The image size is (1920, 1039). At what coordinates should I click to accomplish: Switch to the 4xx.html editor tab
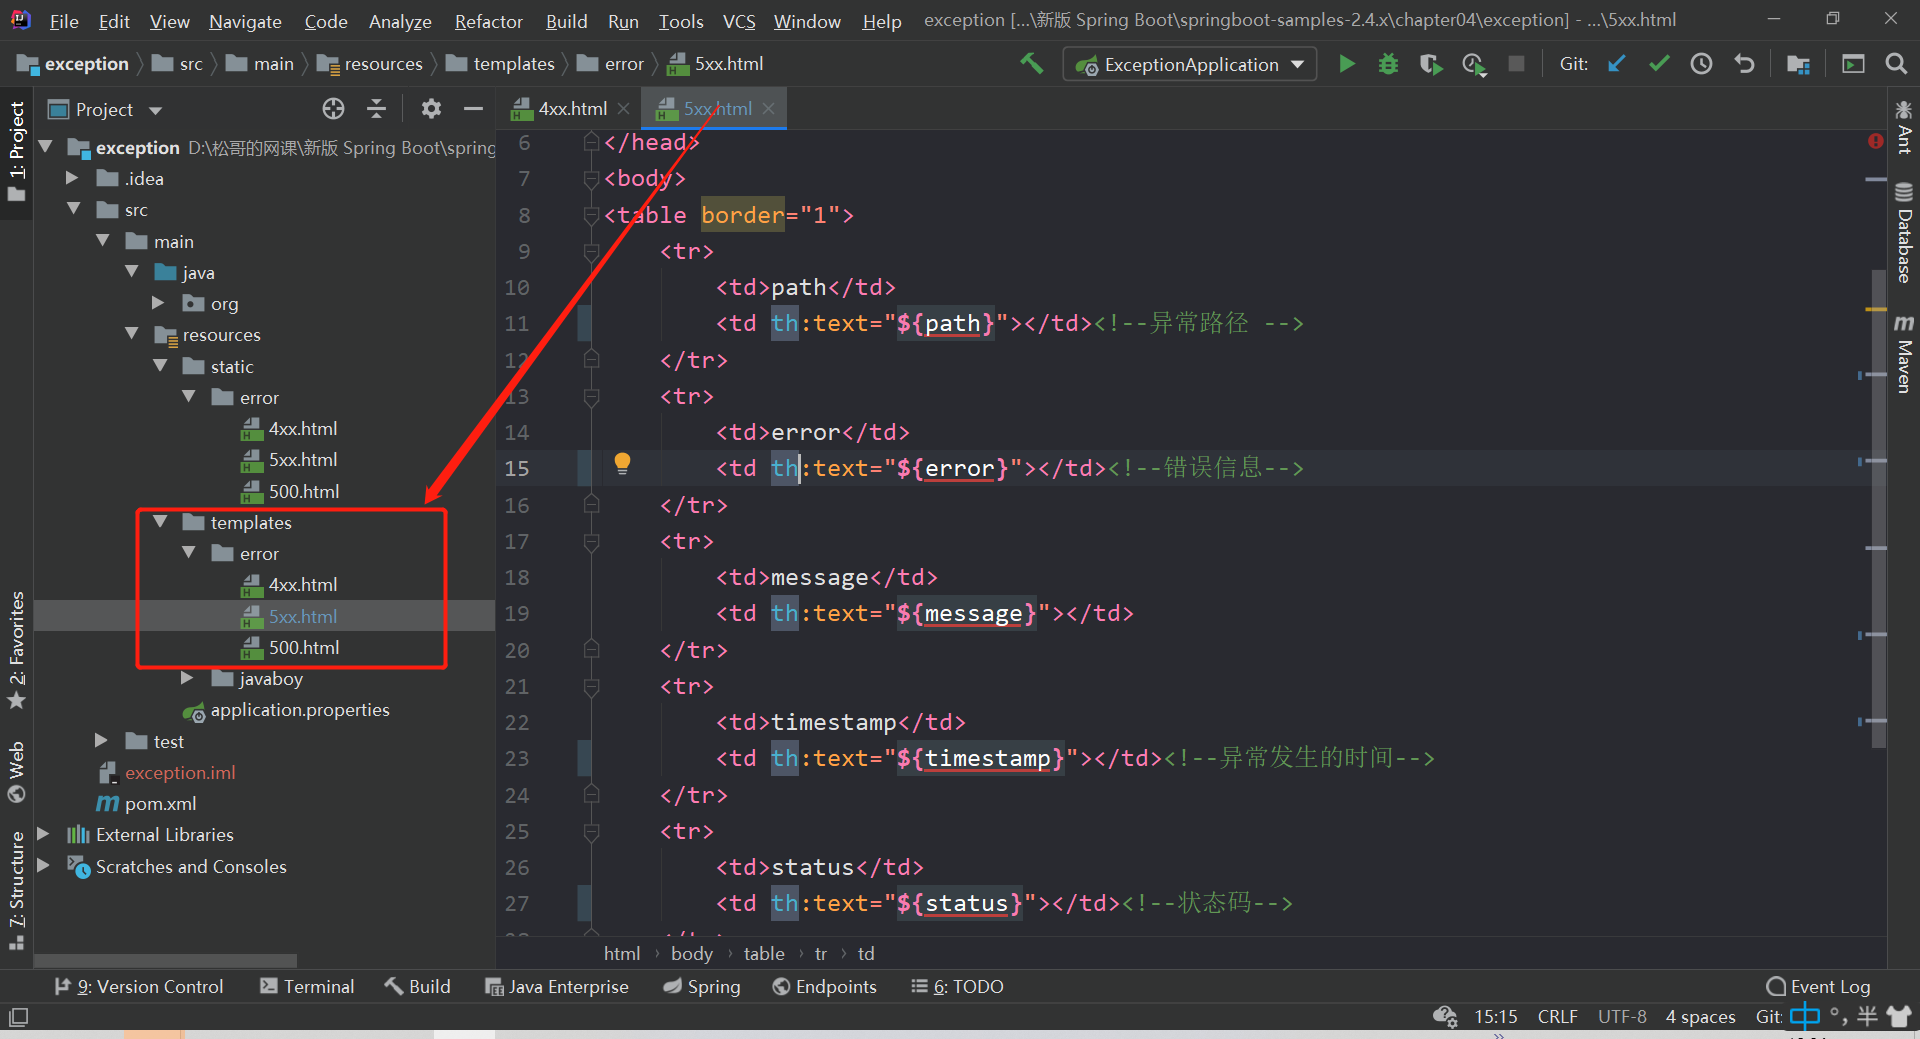(572, 109)
